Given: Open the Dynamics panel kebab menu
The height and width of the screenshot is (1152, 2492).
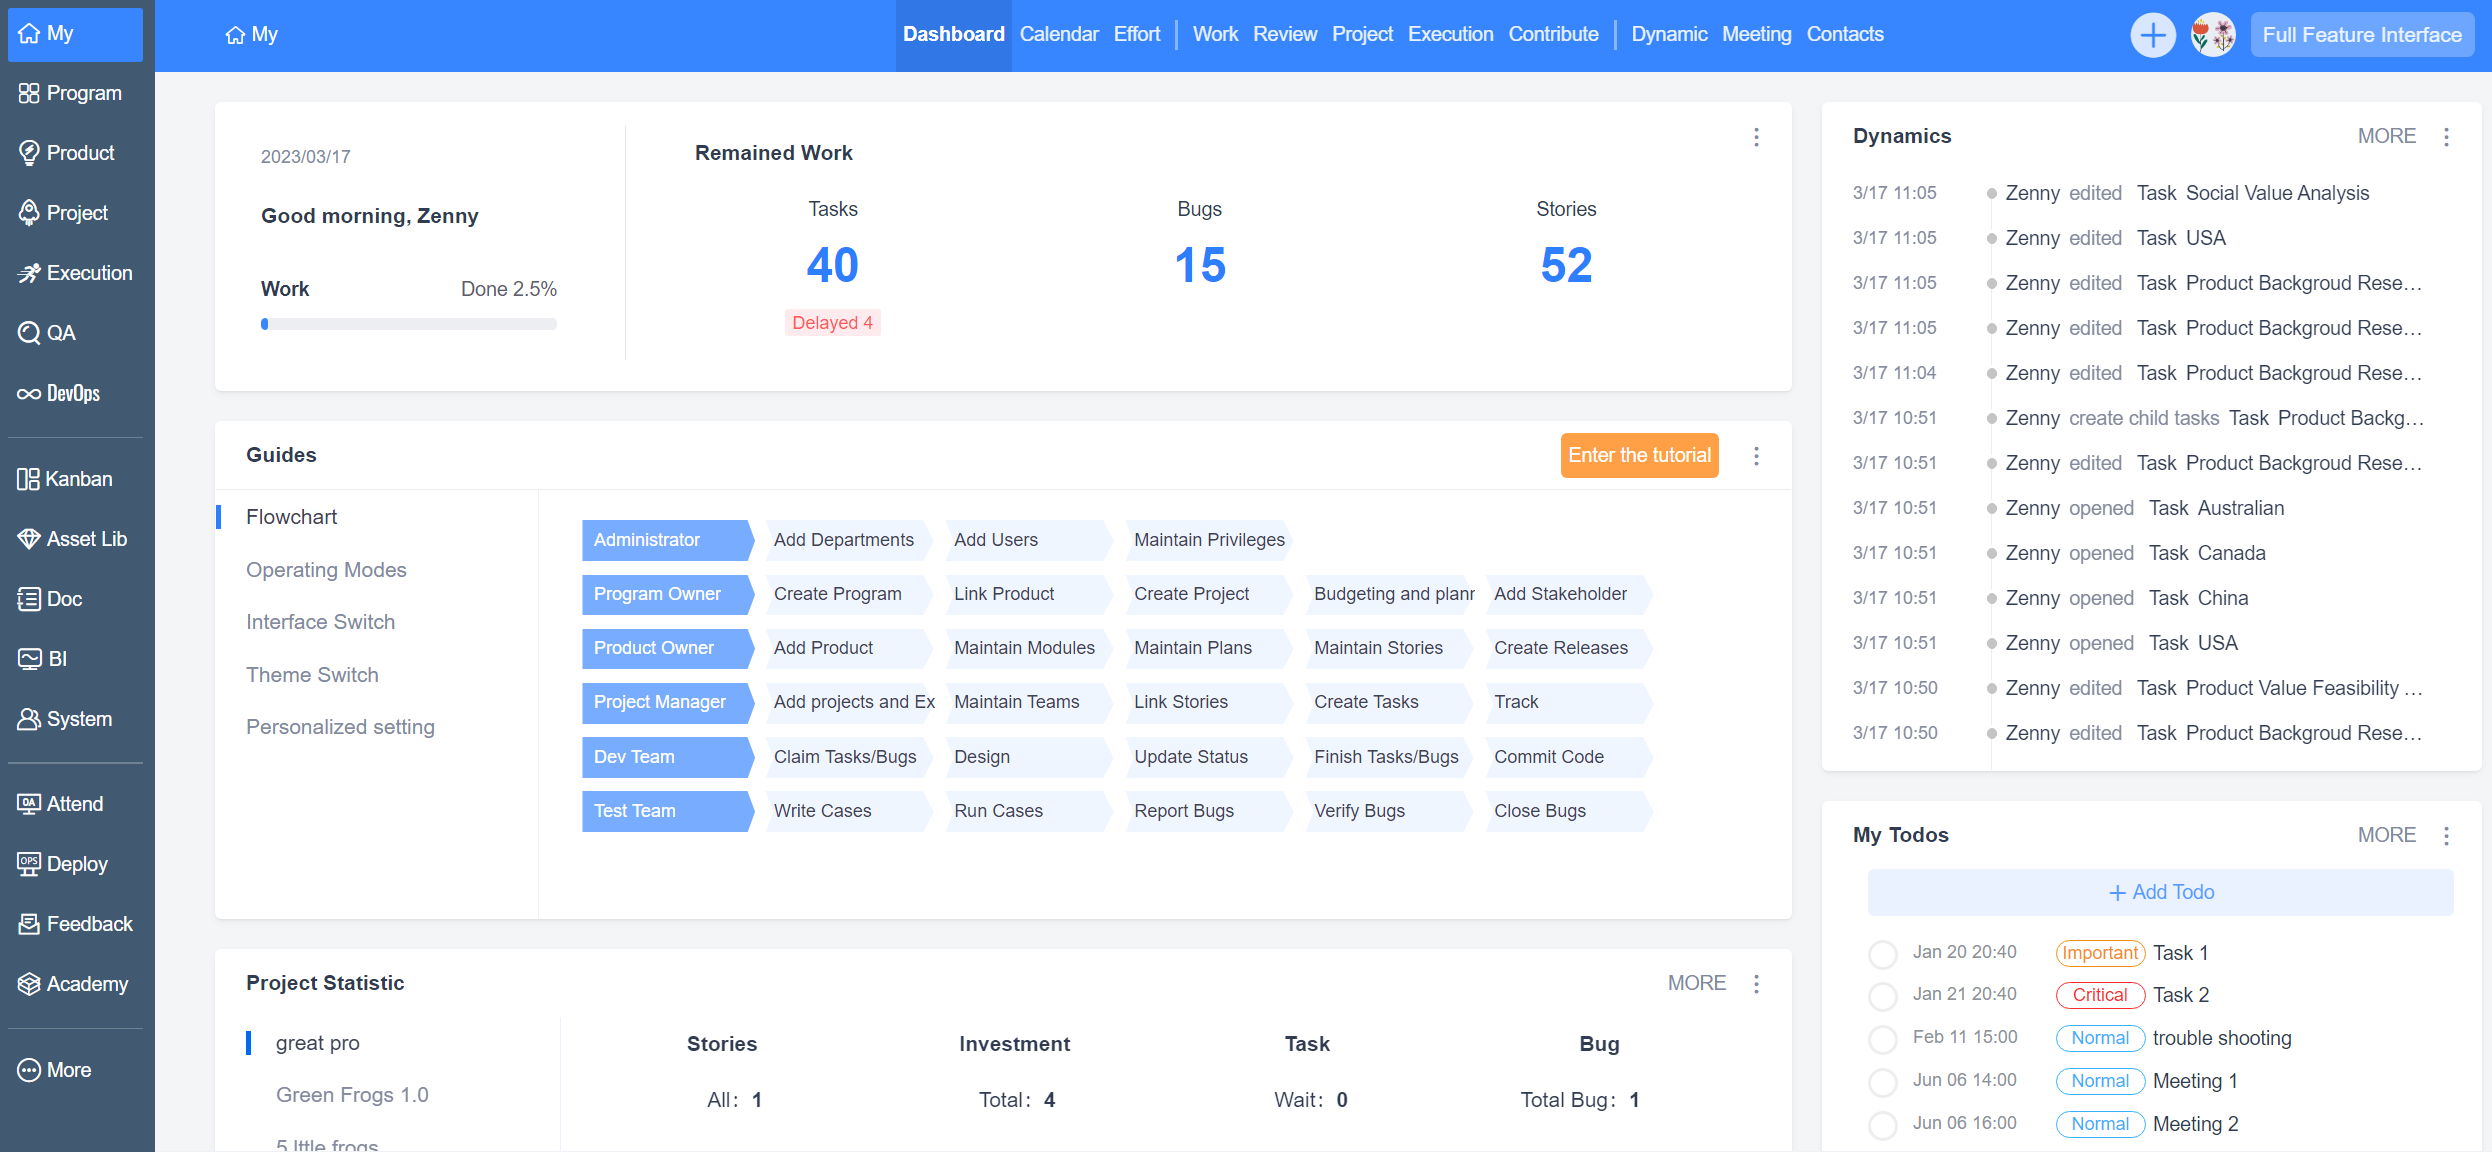Looking at the screenshot, I should point(2447,136).
